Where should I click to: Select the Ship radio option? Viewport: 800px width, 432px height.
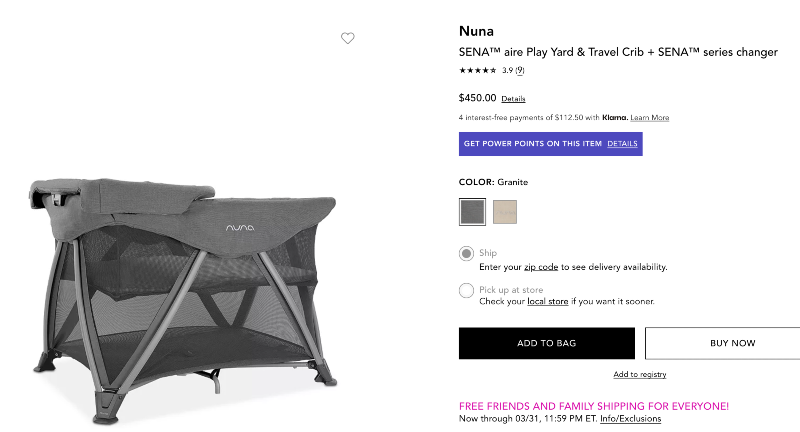coord(466,253)
